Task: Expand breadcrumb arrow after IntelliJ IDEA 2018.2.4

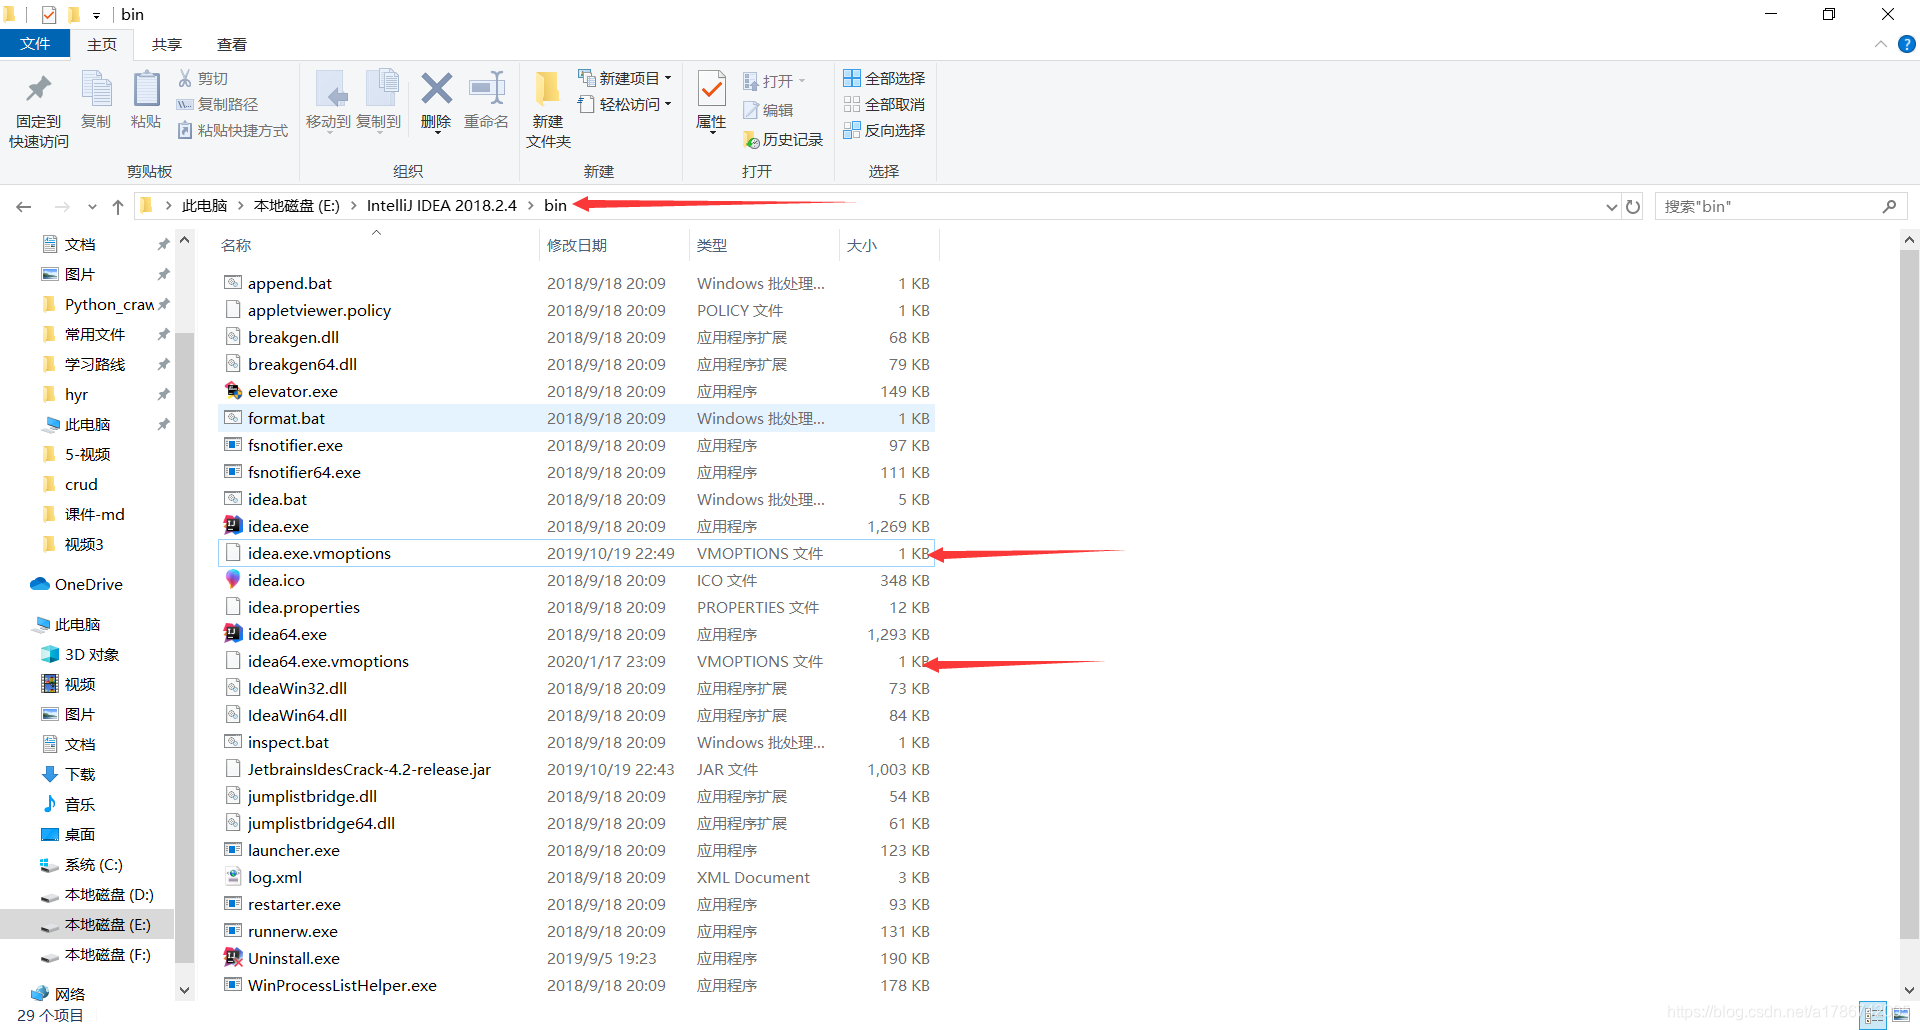Action: click(530, 206)
